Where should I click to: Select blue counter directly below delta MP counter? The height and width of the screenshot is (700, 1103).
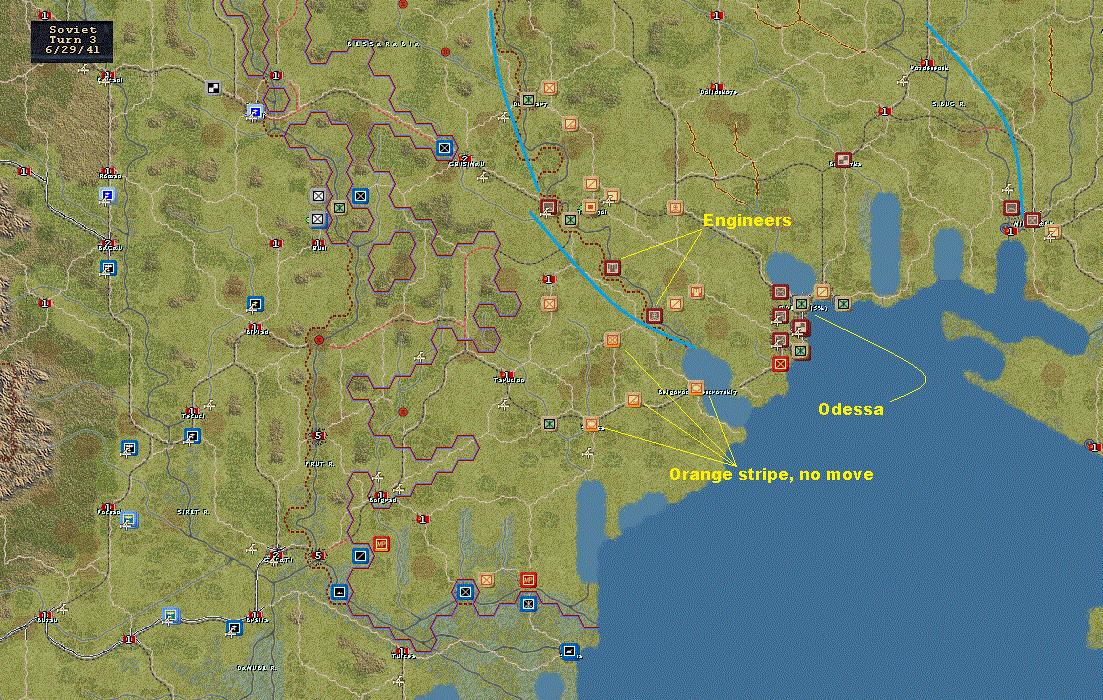pos(528,604)
